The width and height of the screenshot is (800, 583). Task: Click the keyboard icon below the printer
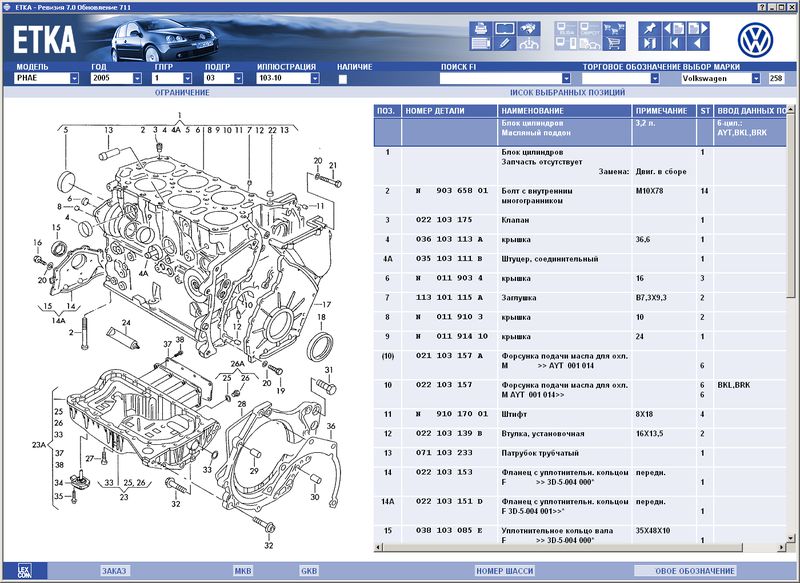480,44
